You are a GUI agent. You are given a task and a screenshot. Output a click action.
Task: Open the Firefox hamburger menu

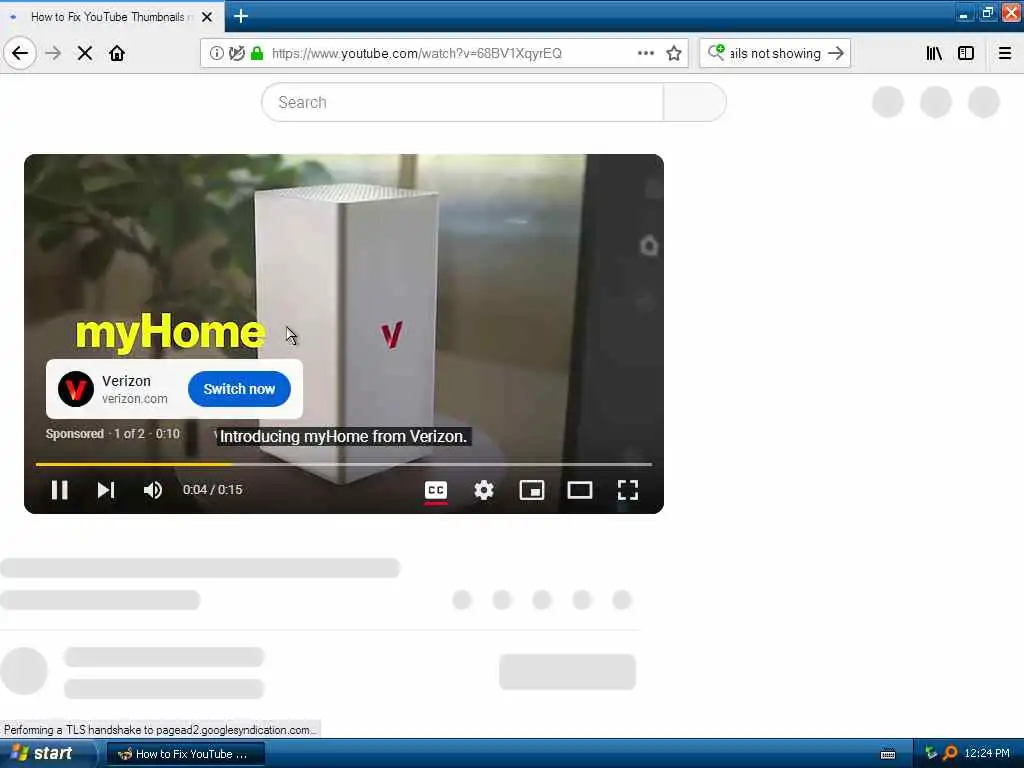(1005, 53)
